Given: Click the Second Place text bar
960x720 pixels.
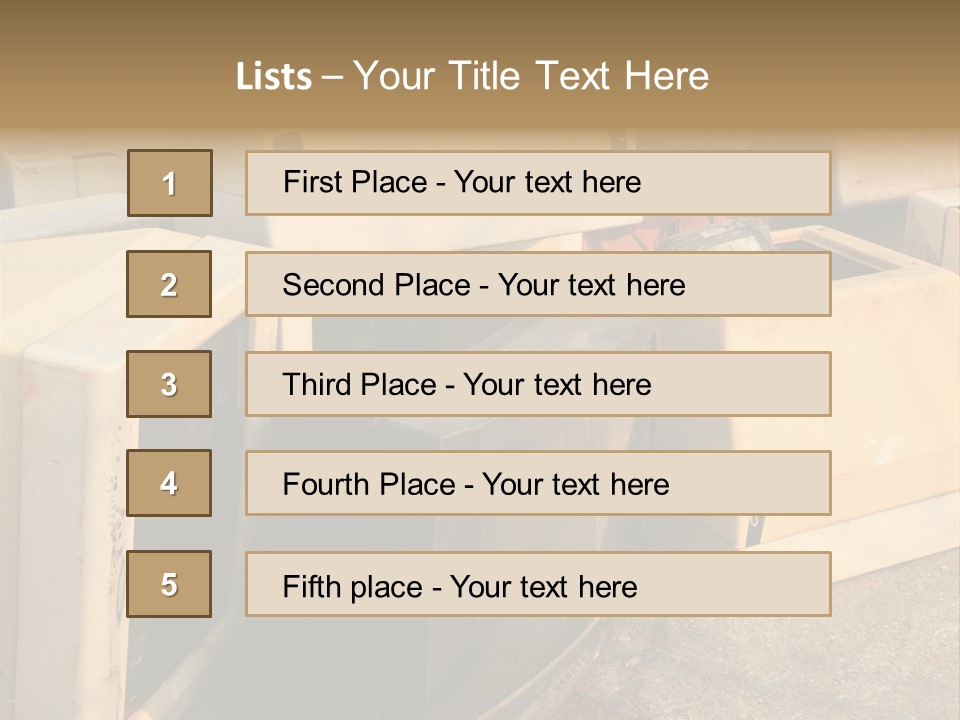Looking at the screenshot, I should tap(538, 284).
